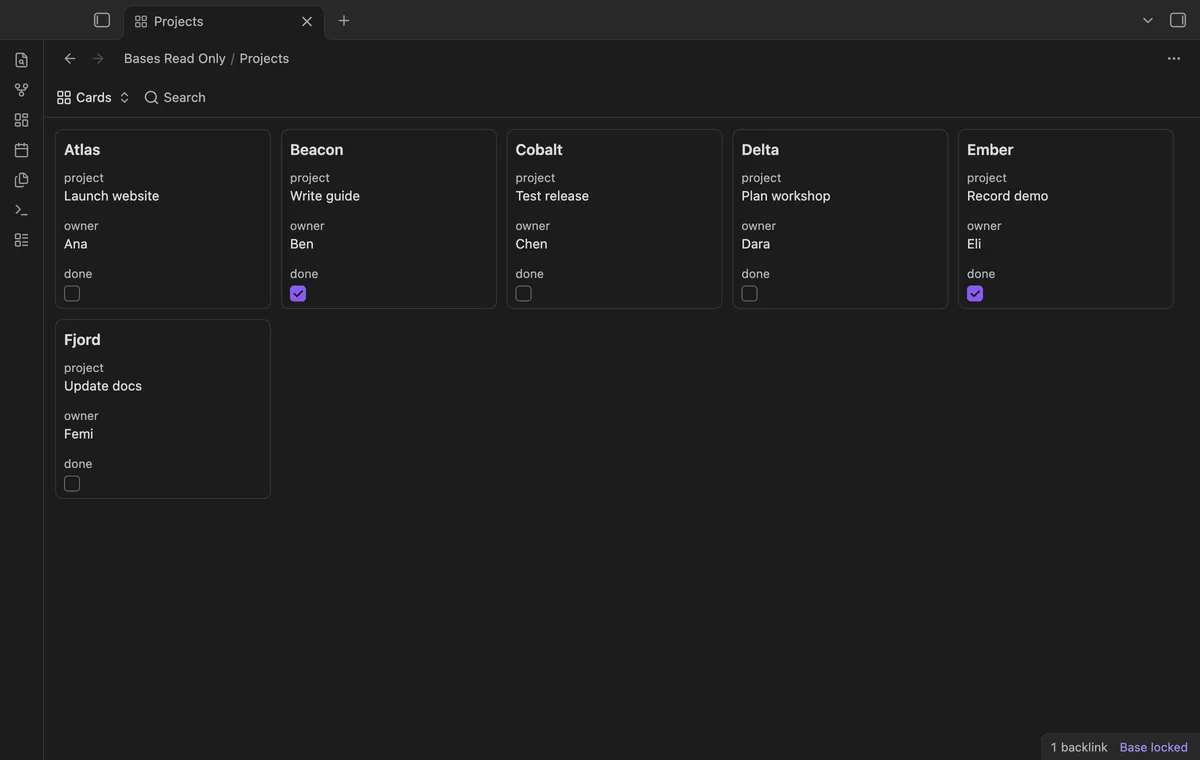1200x760 pixels.
Task: Click owner value 'Ana'
Action: point(76,244)
